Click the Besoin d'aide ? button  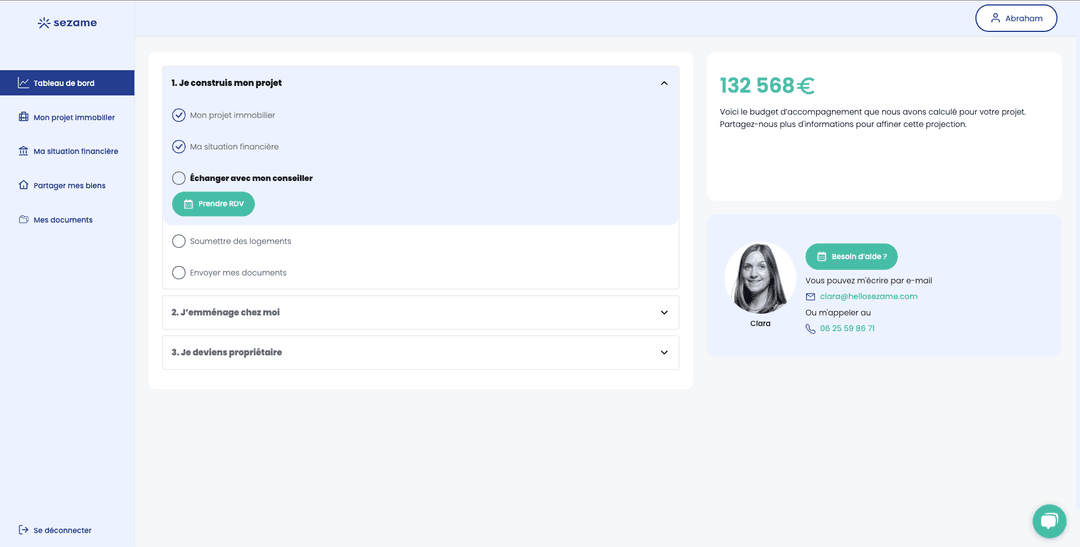pyautogui.click(x=851, y=256)
